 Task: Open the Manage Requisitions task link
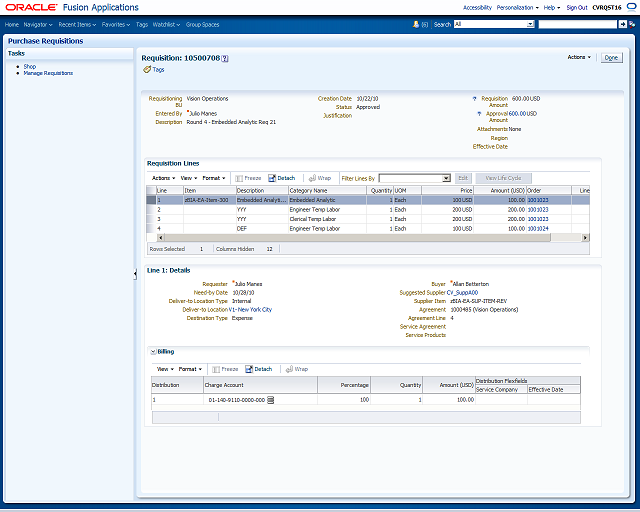coord(48,73)
